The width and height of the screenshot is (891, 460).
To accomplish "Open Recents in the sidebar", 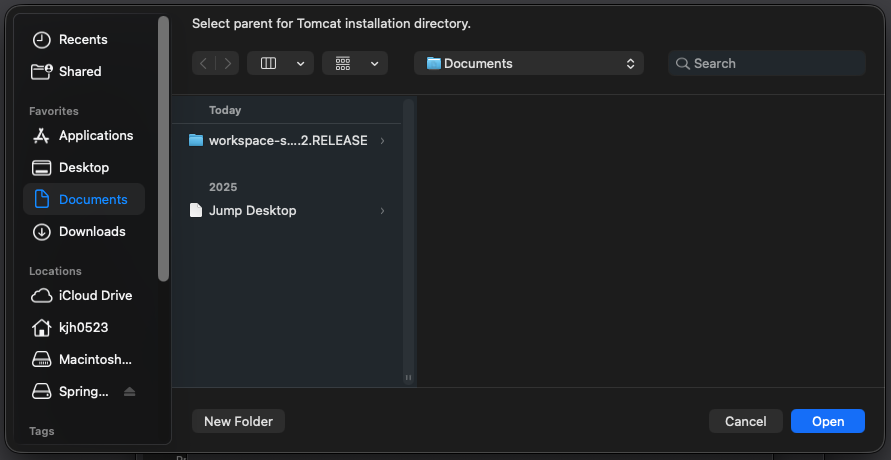I will 83,40.
